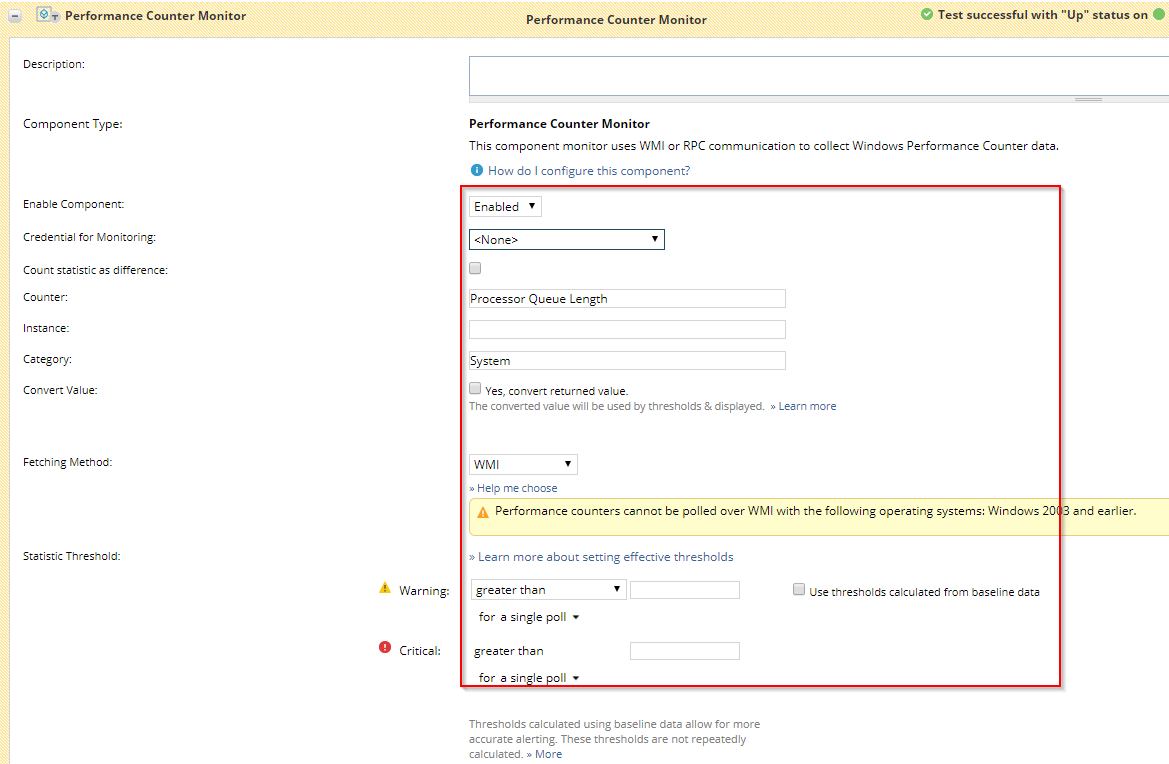Image resolution: width=1169 pixels, height=764 pixels.
Task: Open 'Learn more about setting effective thresholds' link
Action: [x=605, y=557]
